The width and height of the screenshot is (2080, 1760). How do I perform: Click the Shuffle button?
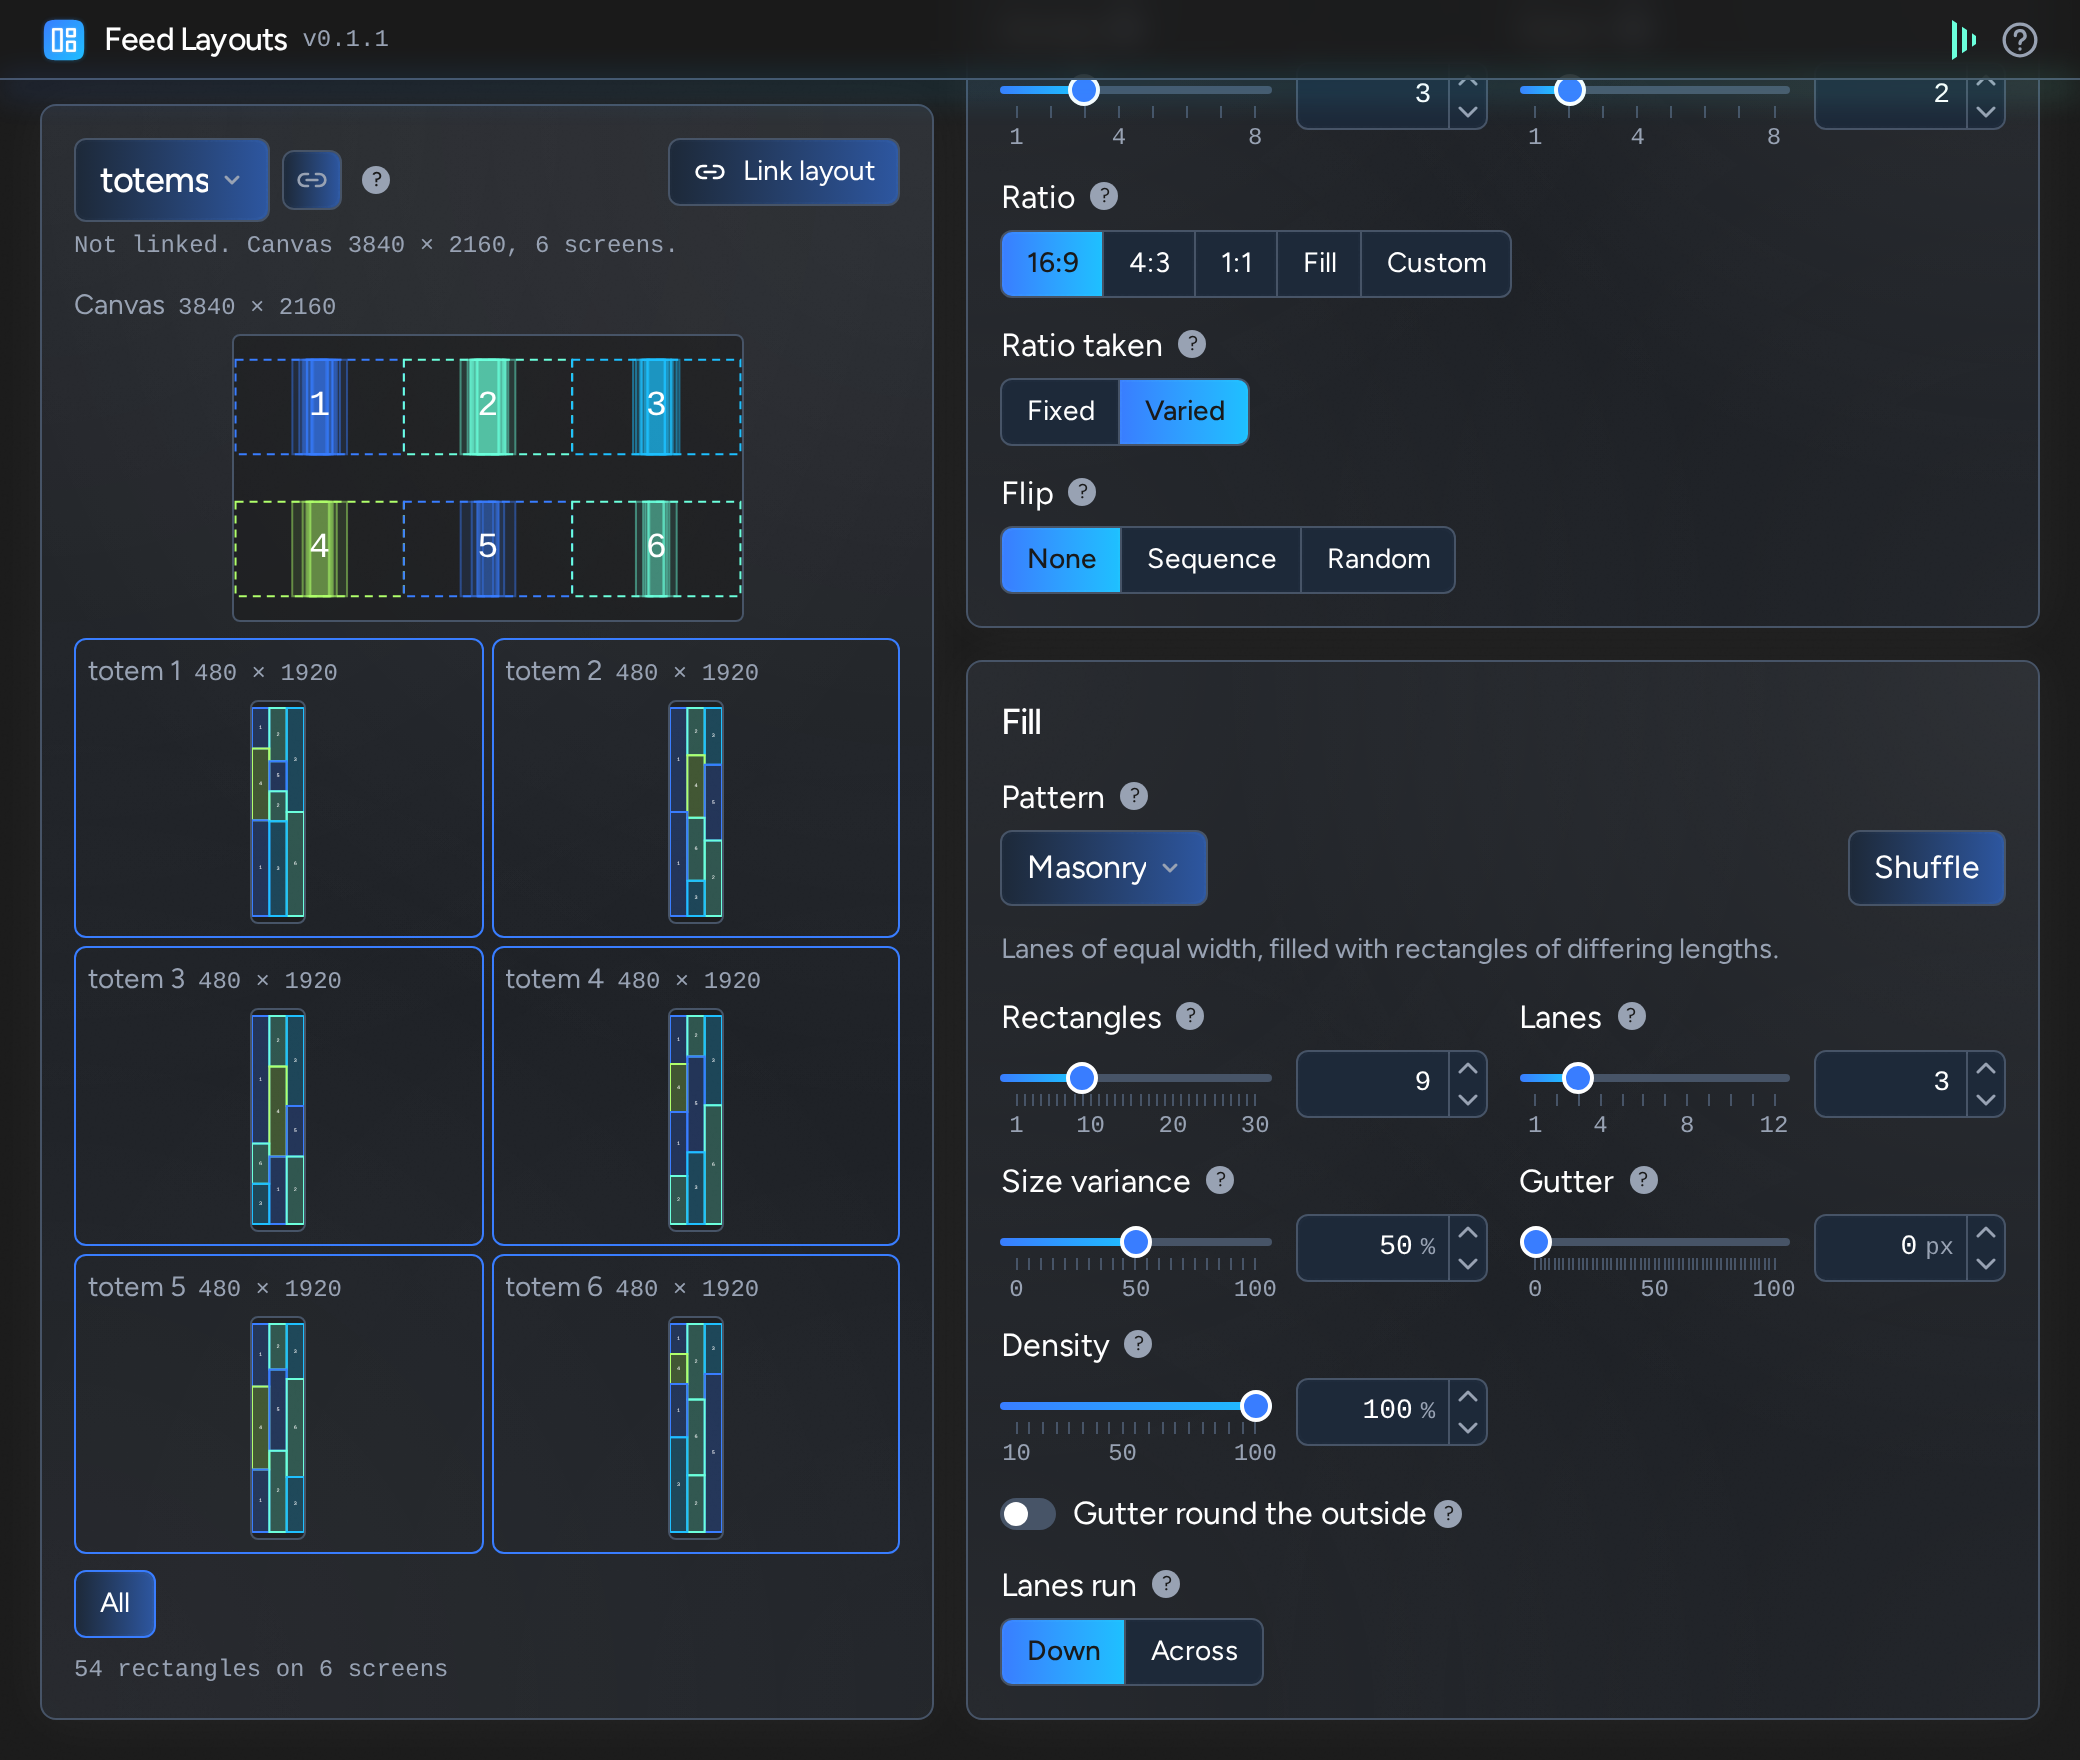coord(1926,868)
